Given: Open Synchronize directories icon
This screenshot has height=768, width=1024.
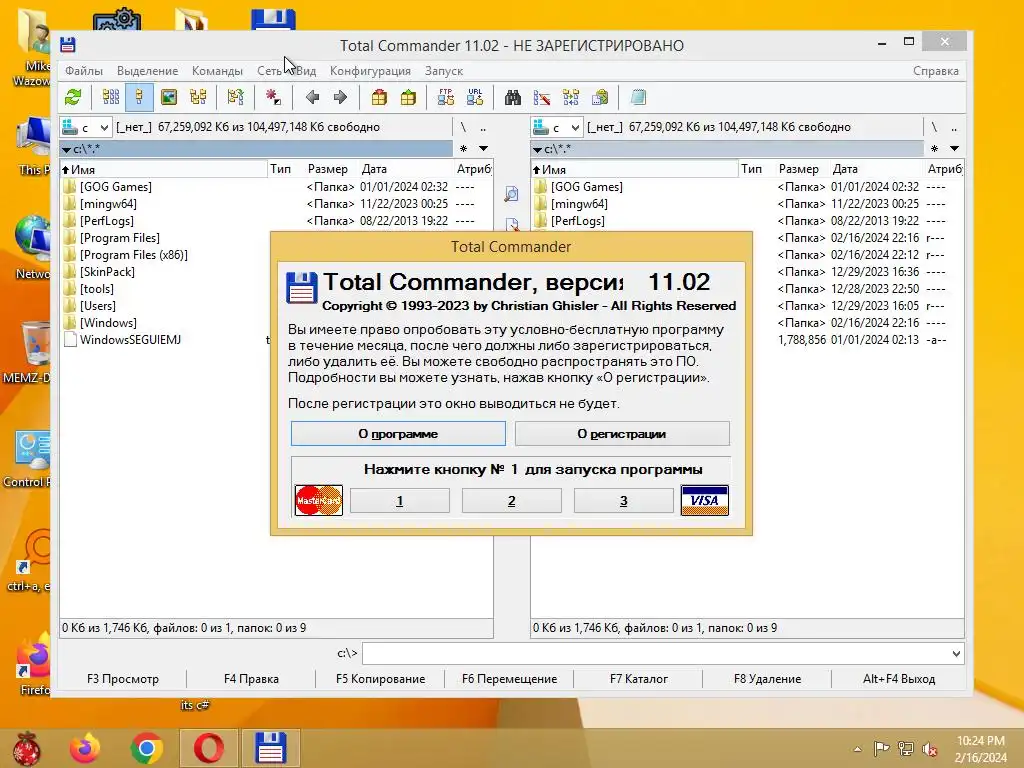Looking at the screenshot, I should (571, 98).
